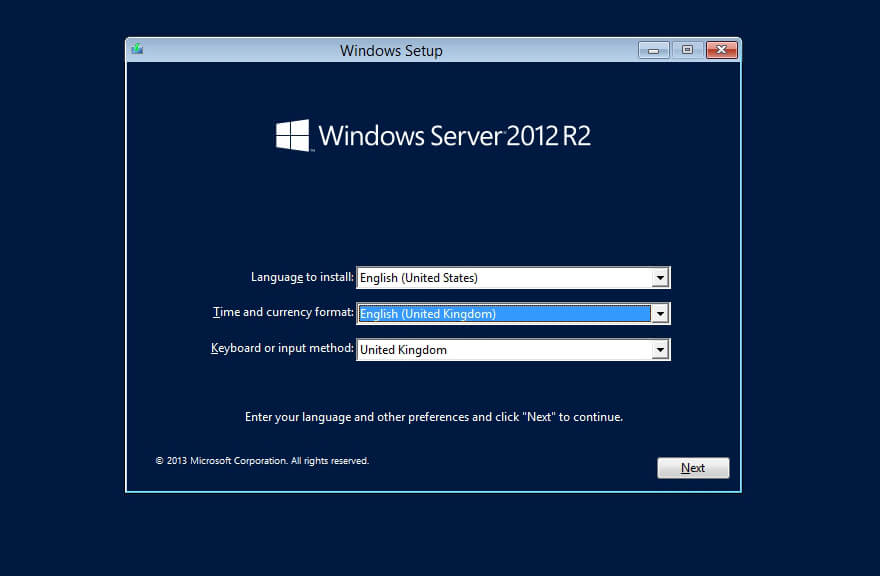Viewport: 880px width, 576px height.
Task: Open the Time and currency format dropdown arrow
Action: (x=660, y=314)
